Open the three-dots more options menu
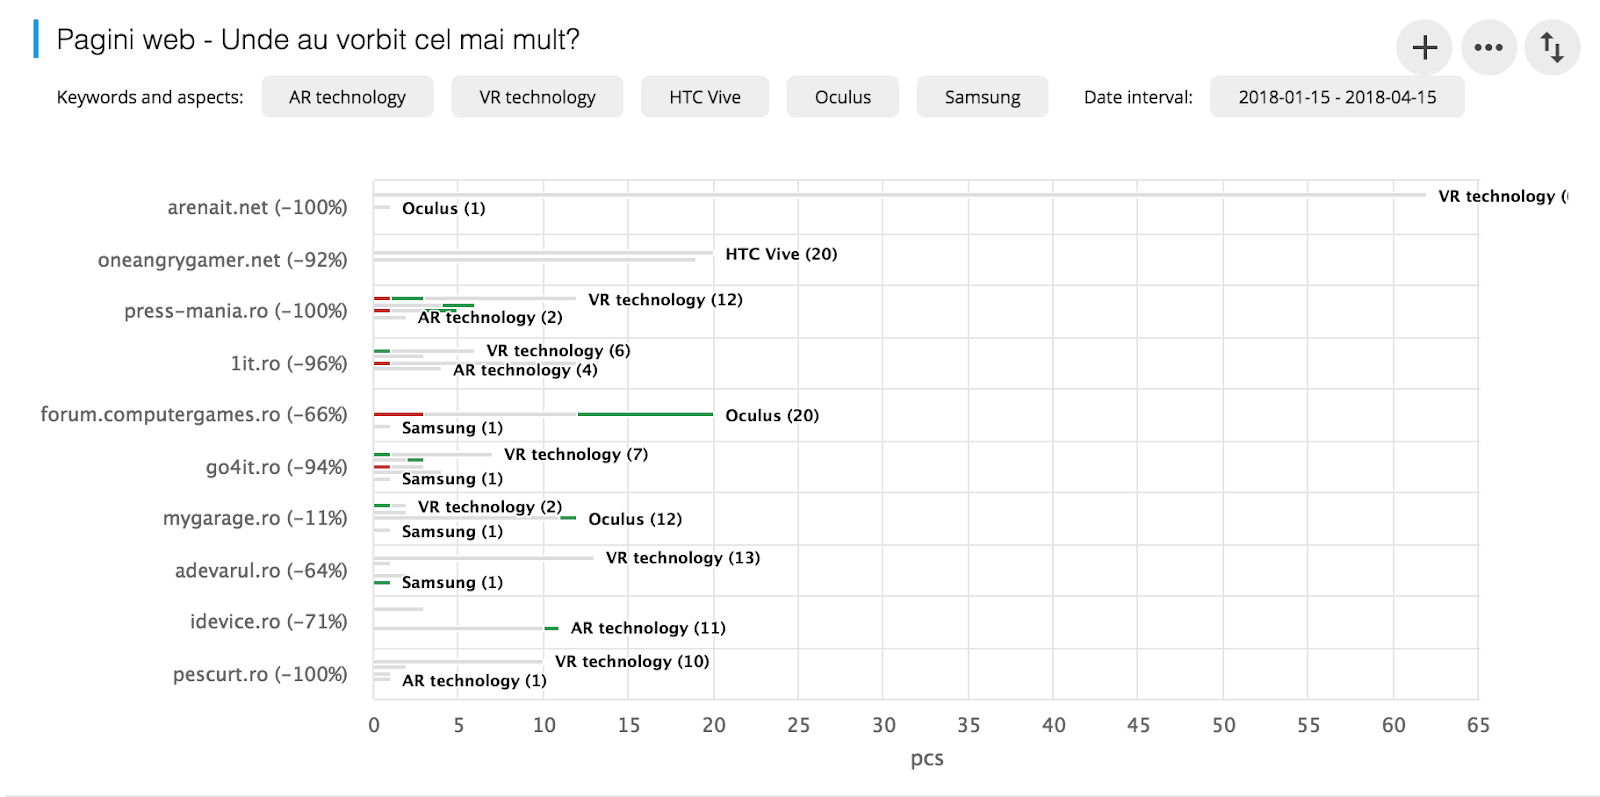 1488,47
